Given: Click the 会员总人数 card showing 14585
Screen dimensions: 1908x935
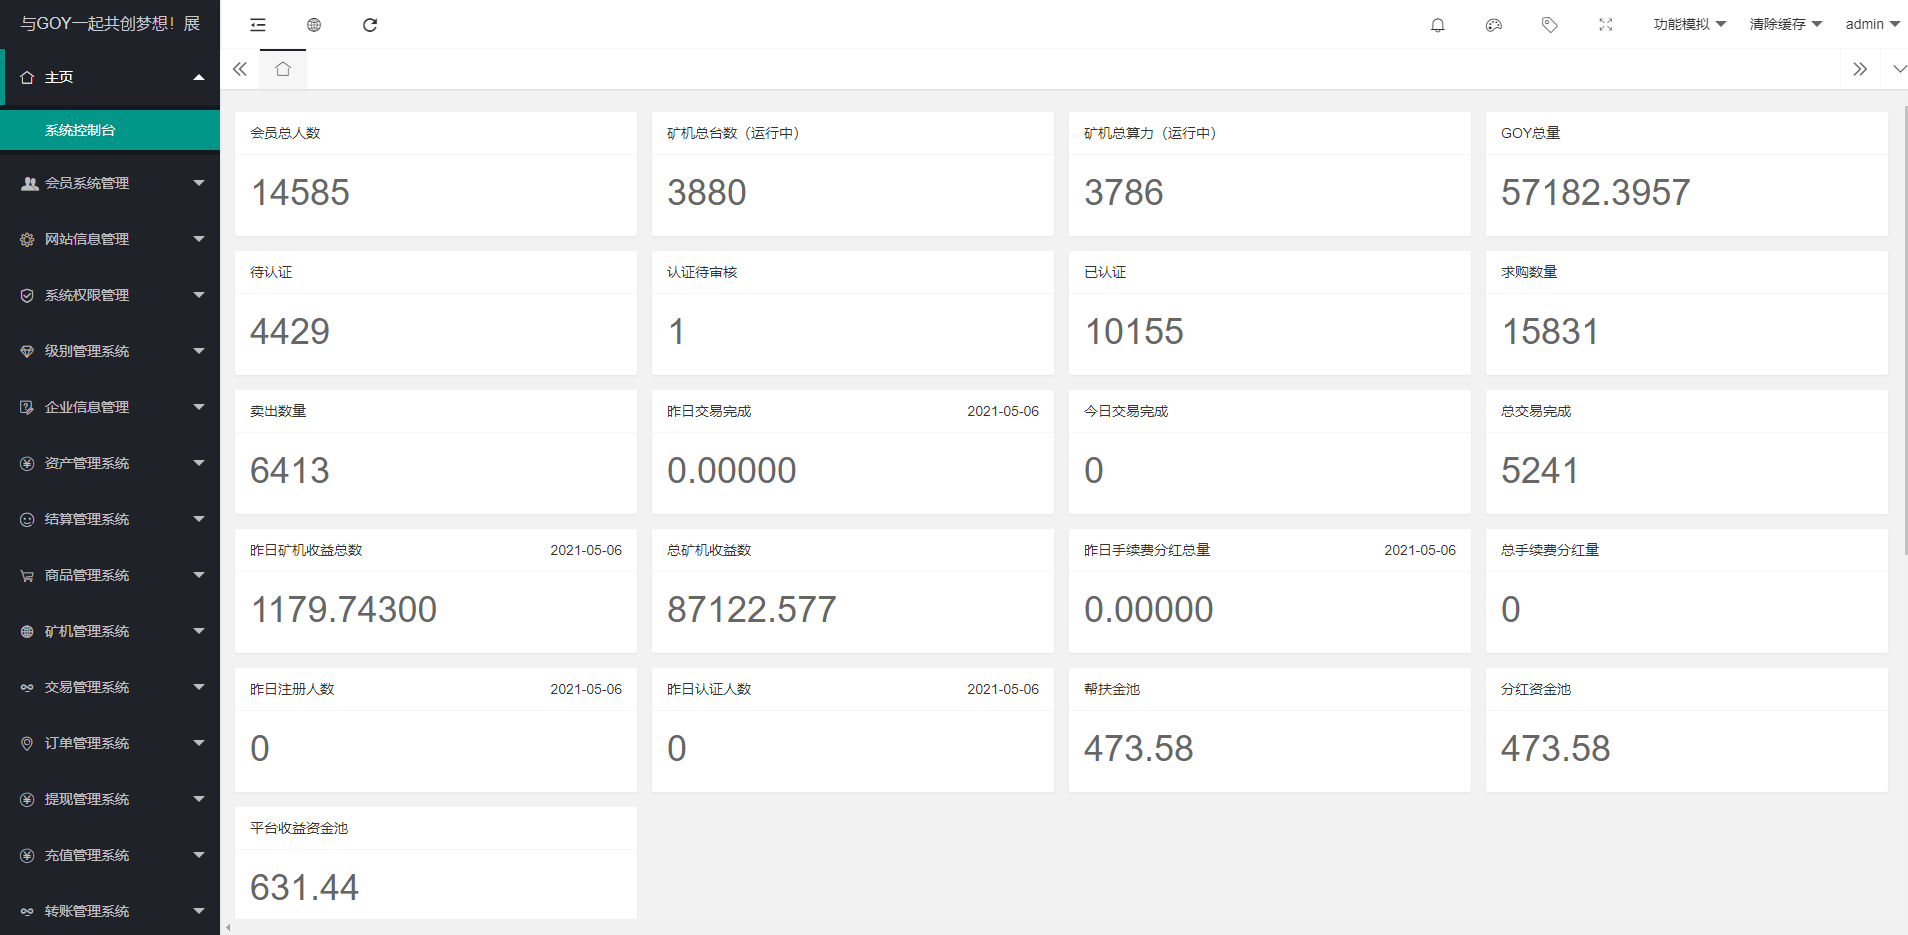Looking at the screenshot, I should 435,174.
